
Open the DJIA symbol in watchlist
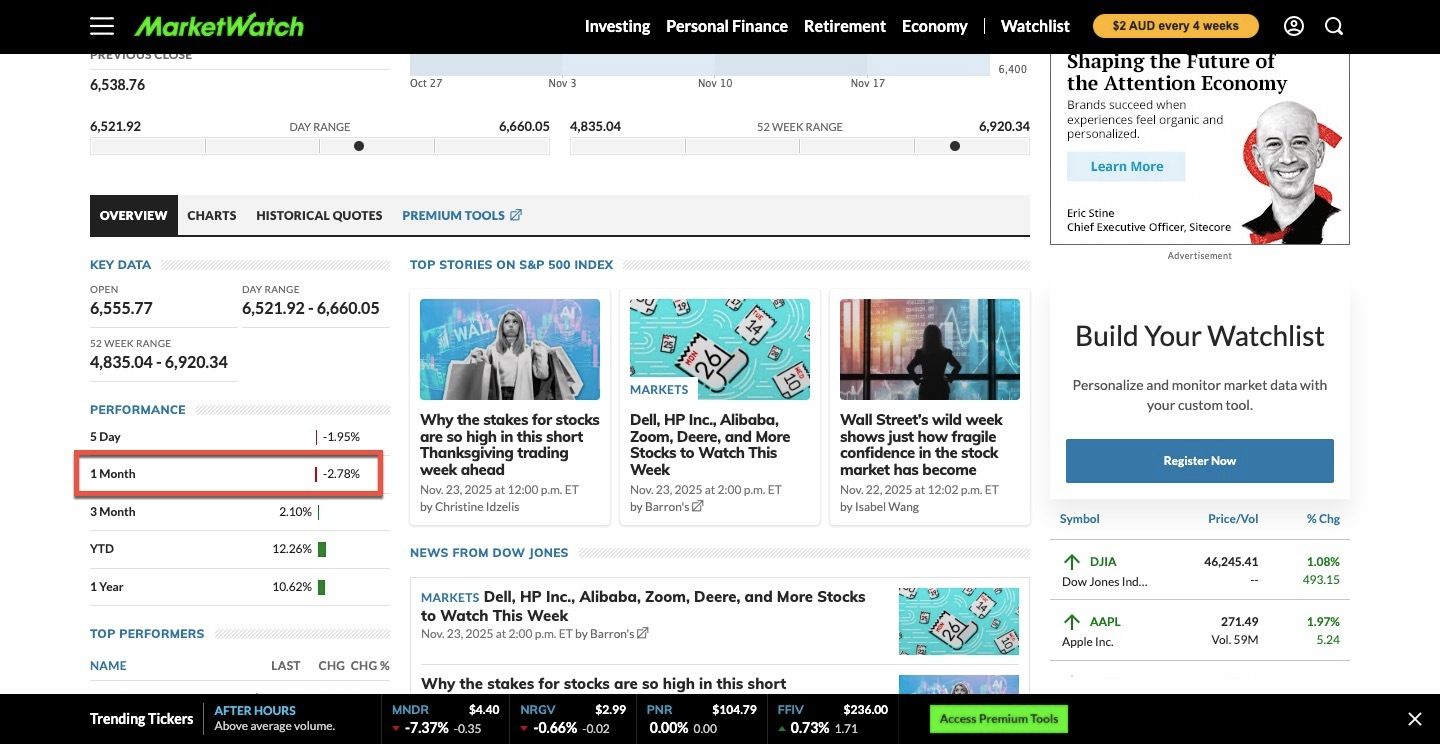tap(1103, 562)
